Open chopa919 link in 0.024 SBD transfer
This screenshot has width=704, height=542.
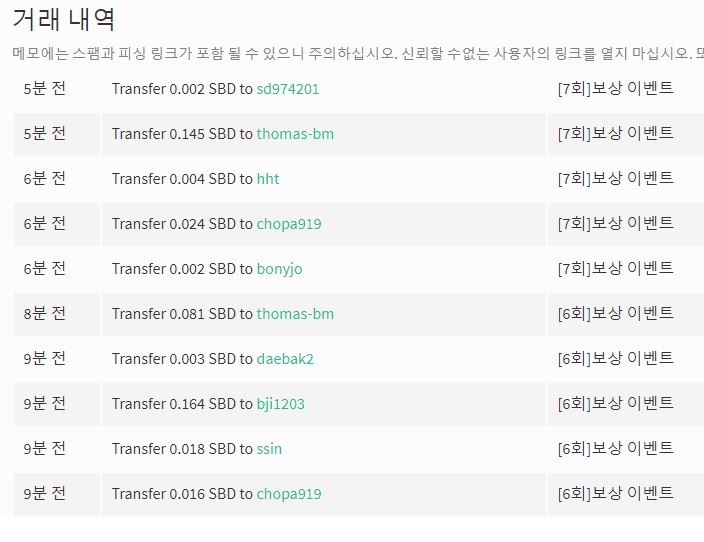(x=289, y=224)
